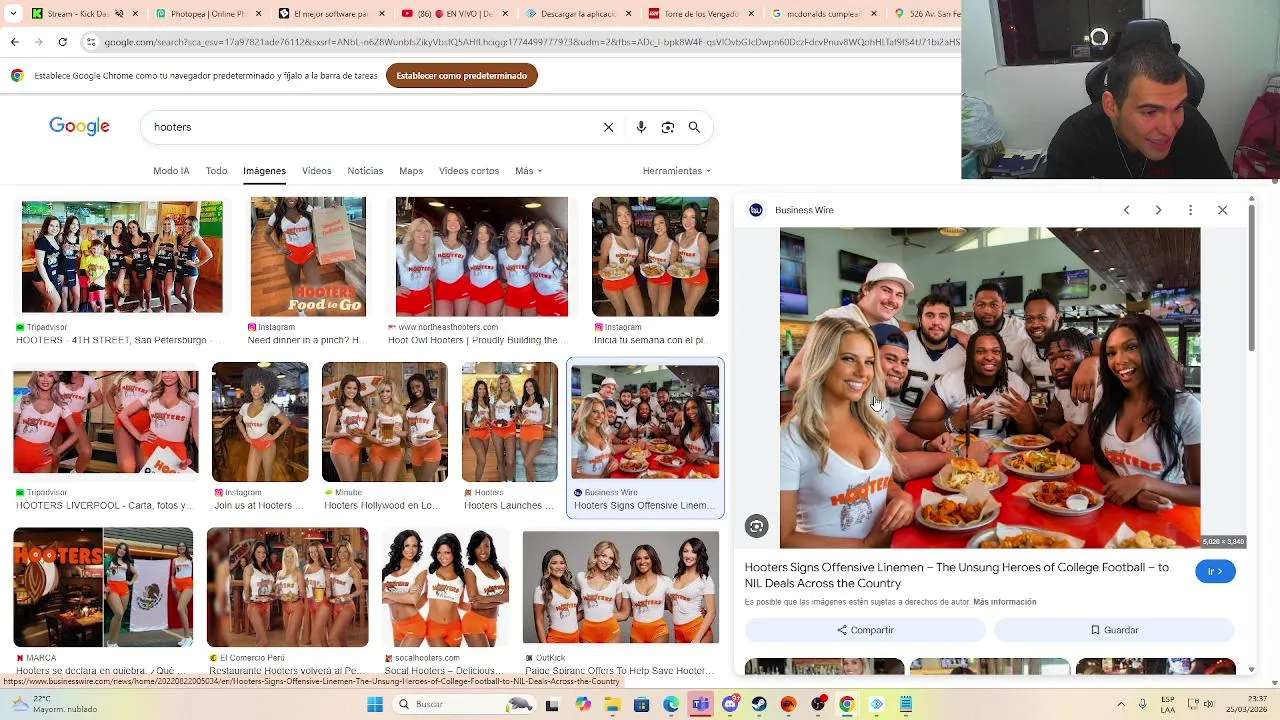
Task: Open Microsoft Store from taskbar
Action: [641, 704]
